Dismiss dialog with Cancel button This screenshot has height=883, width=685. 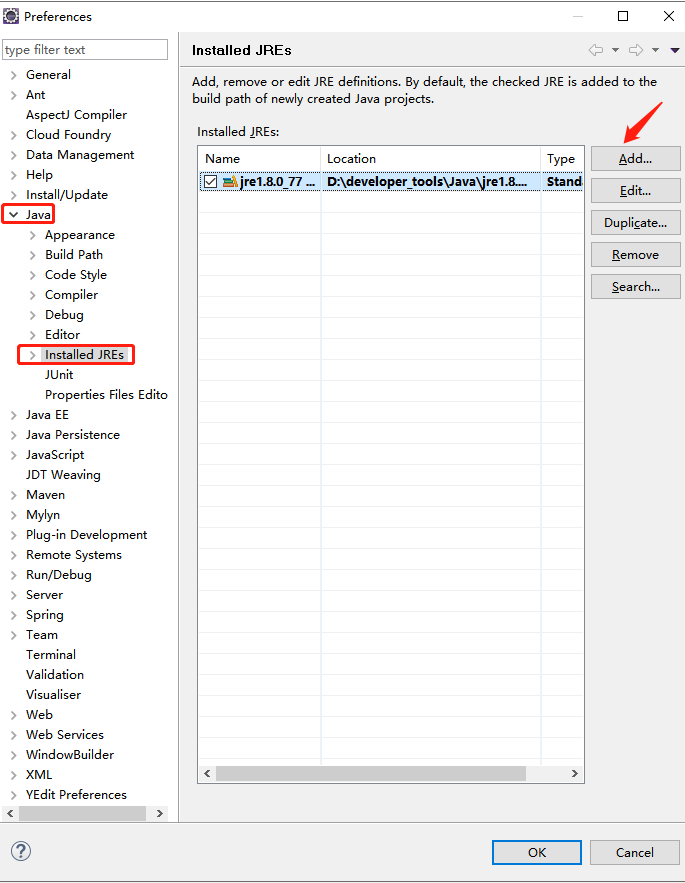(635, 853)
